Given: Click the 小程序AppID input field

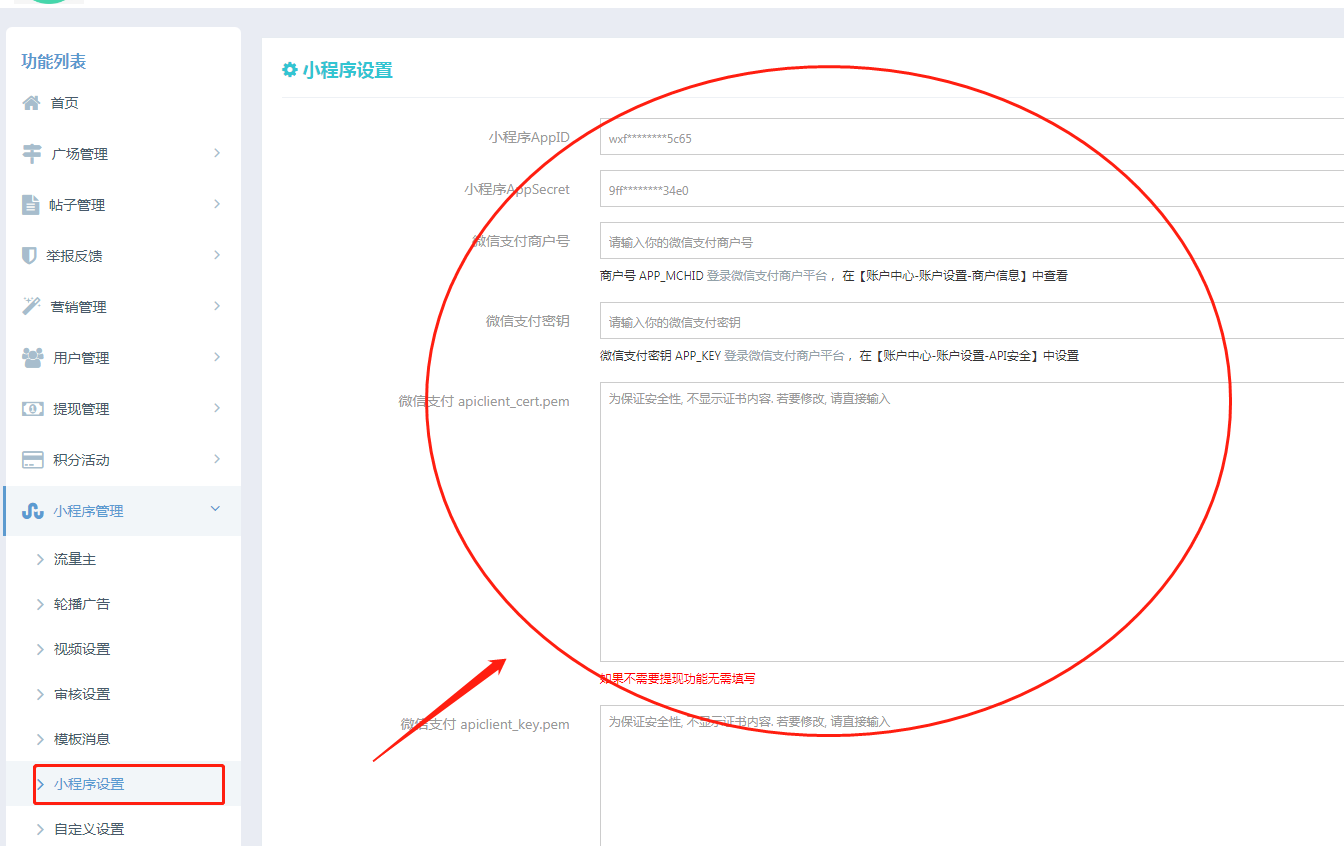Looking at the screenshot, I should [970, 138].
